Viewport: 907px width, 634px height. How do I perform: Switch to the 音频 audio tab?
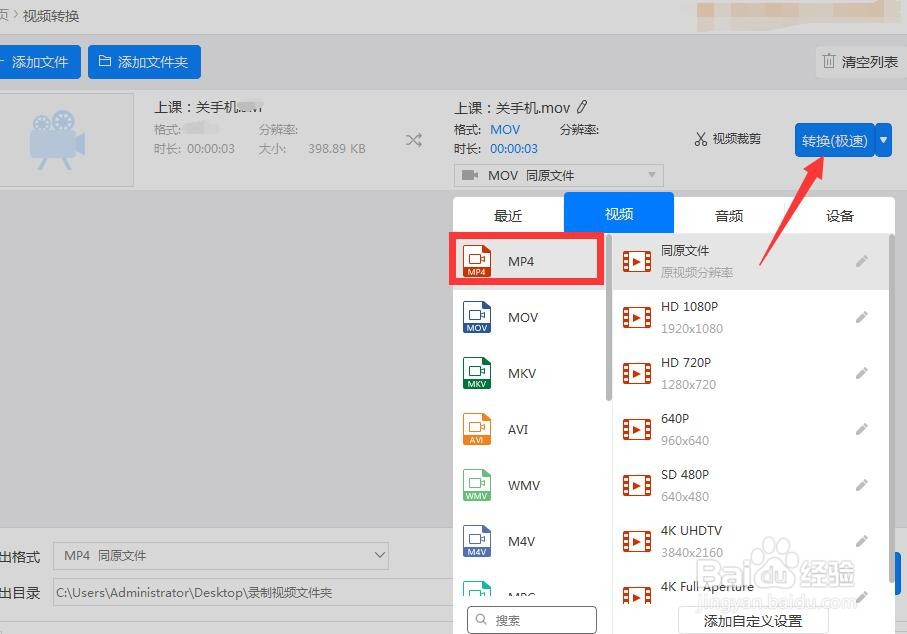pos(728,213)
